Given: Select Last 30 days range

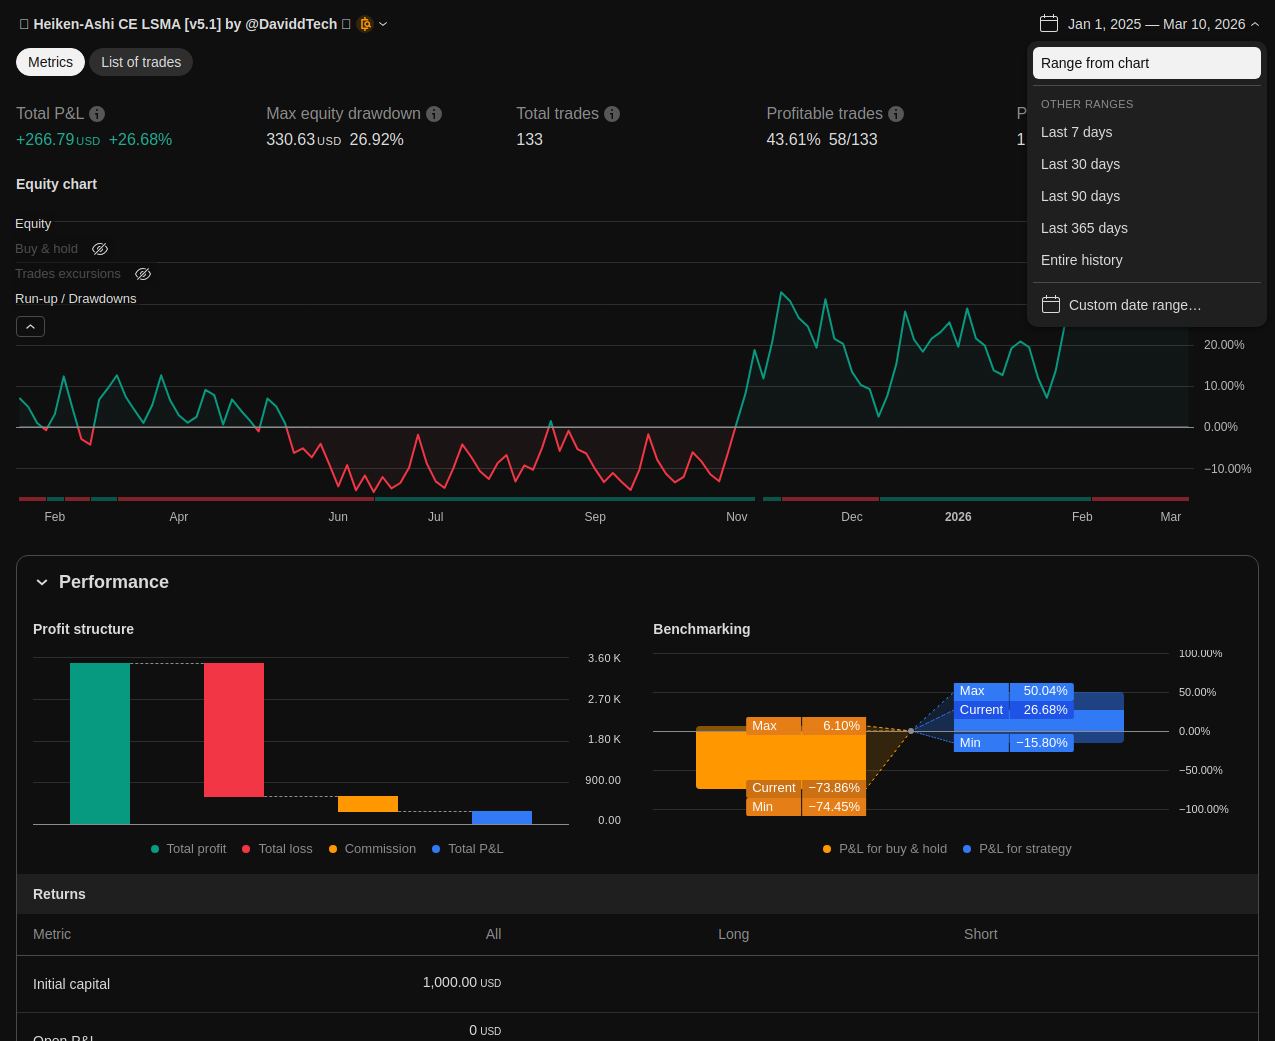Looking at the screenshot, I should [1080, 164].
